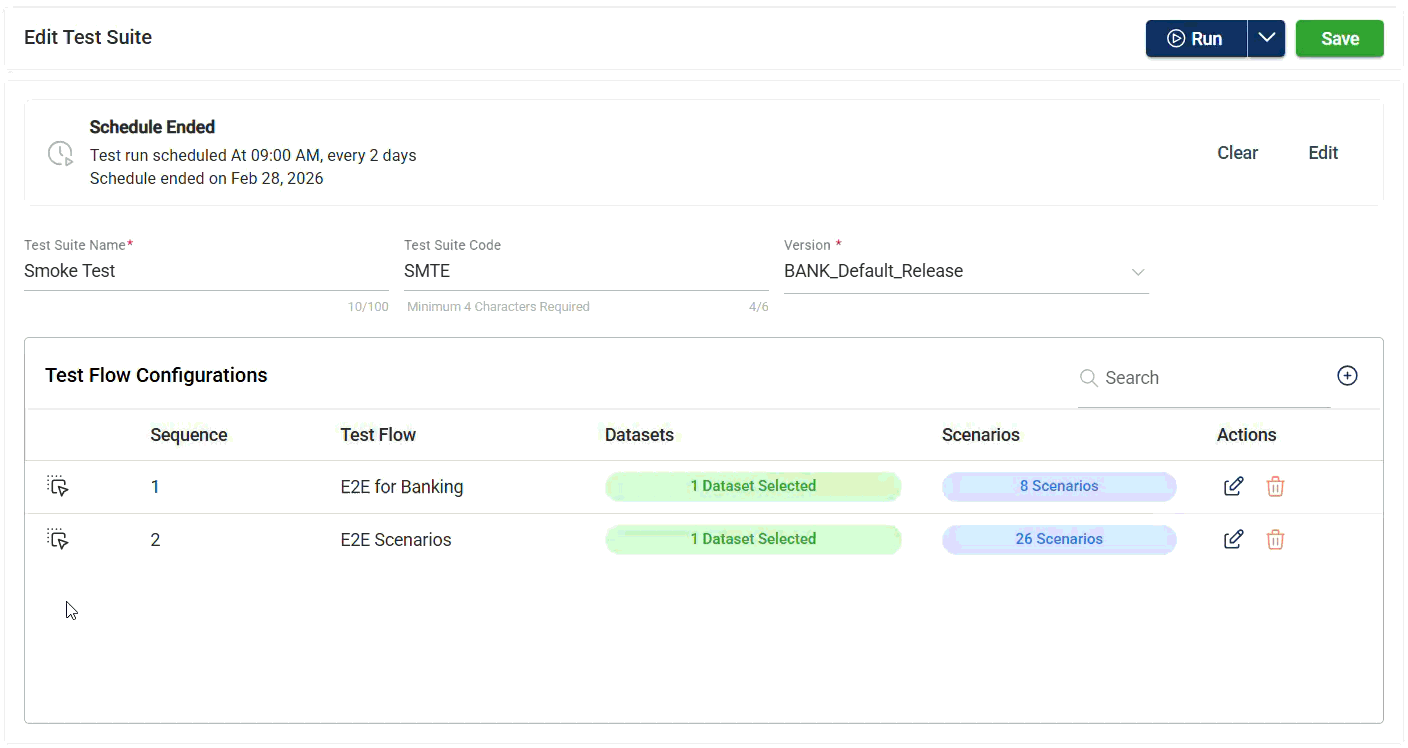This screenshot has width=1408, height=748.
Task: Open dataset selection for E2E for Banking
Action: pyautogui.click(x=753, y=486)
